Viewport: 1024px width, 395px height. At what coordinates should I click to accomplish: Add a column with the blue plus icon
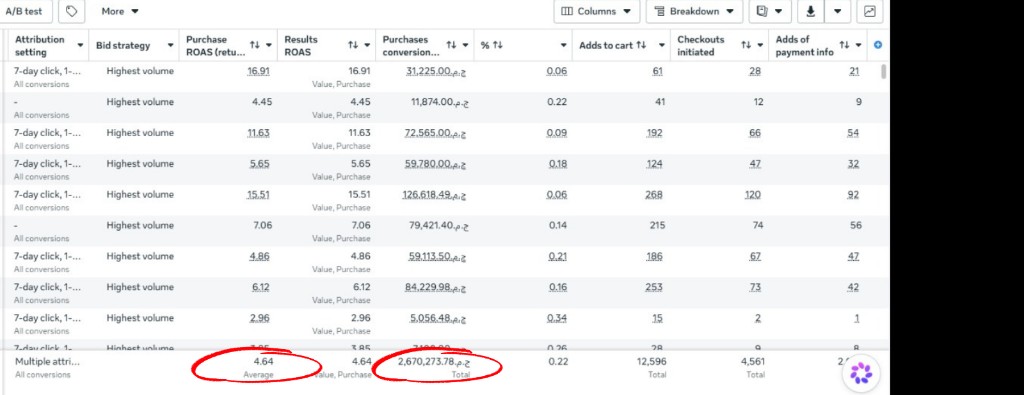pos(878,45)
